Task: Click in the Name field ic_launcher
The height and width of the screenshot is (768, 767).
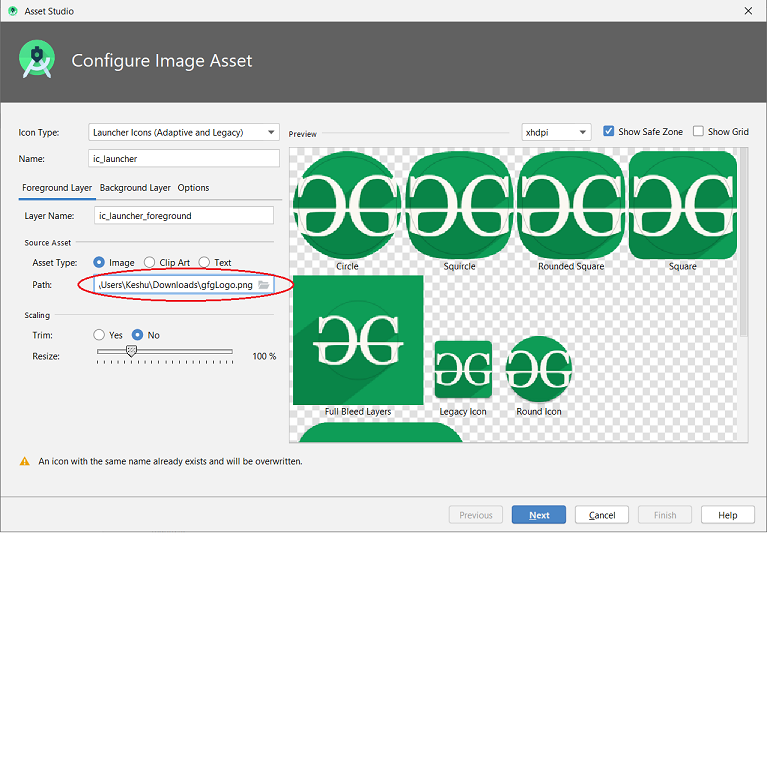Action: coord(184,159)
